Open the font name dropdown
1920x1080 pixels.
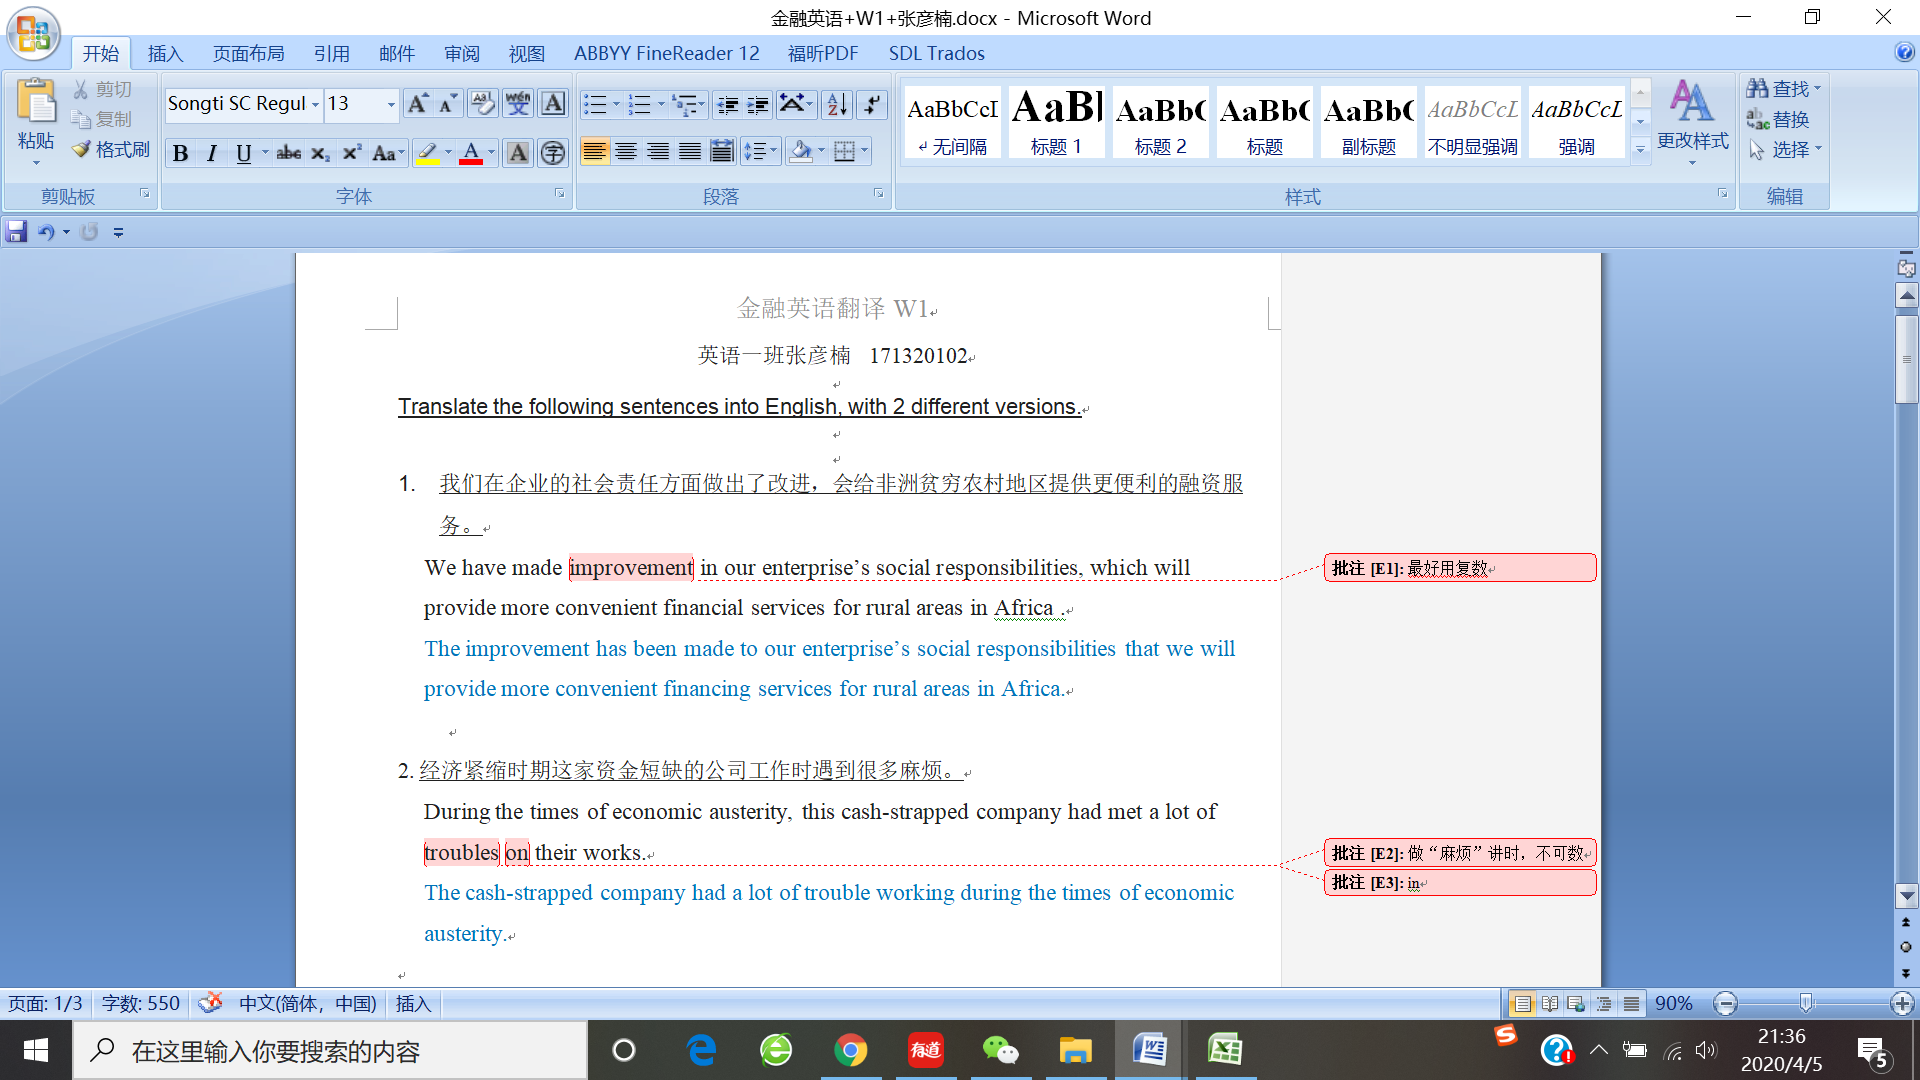point(315,104)
